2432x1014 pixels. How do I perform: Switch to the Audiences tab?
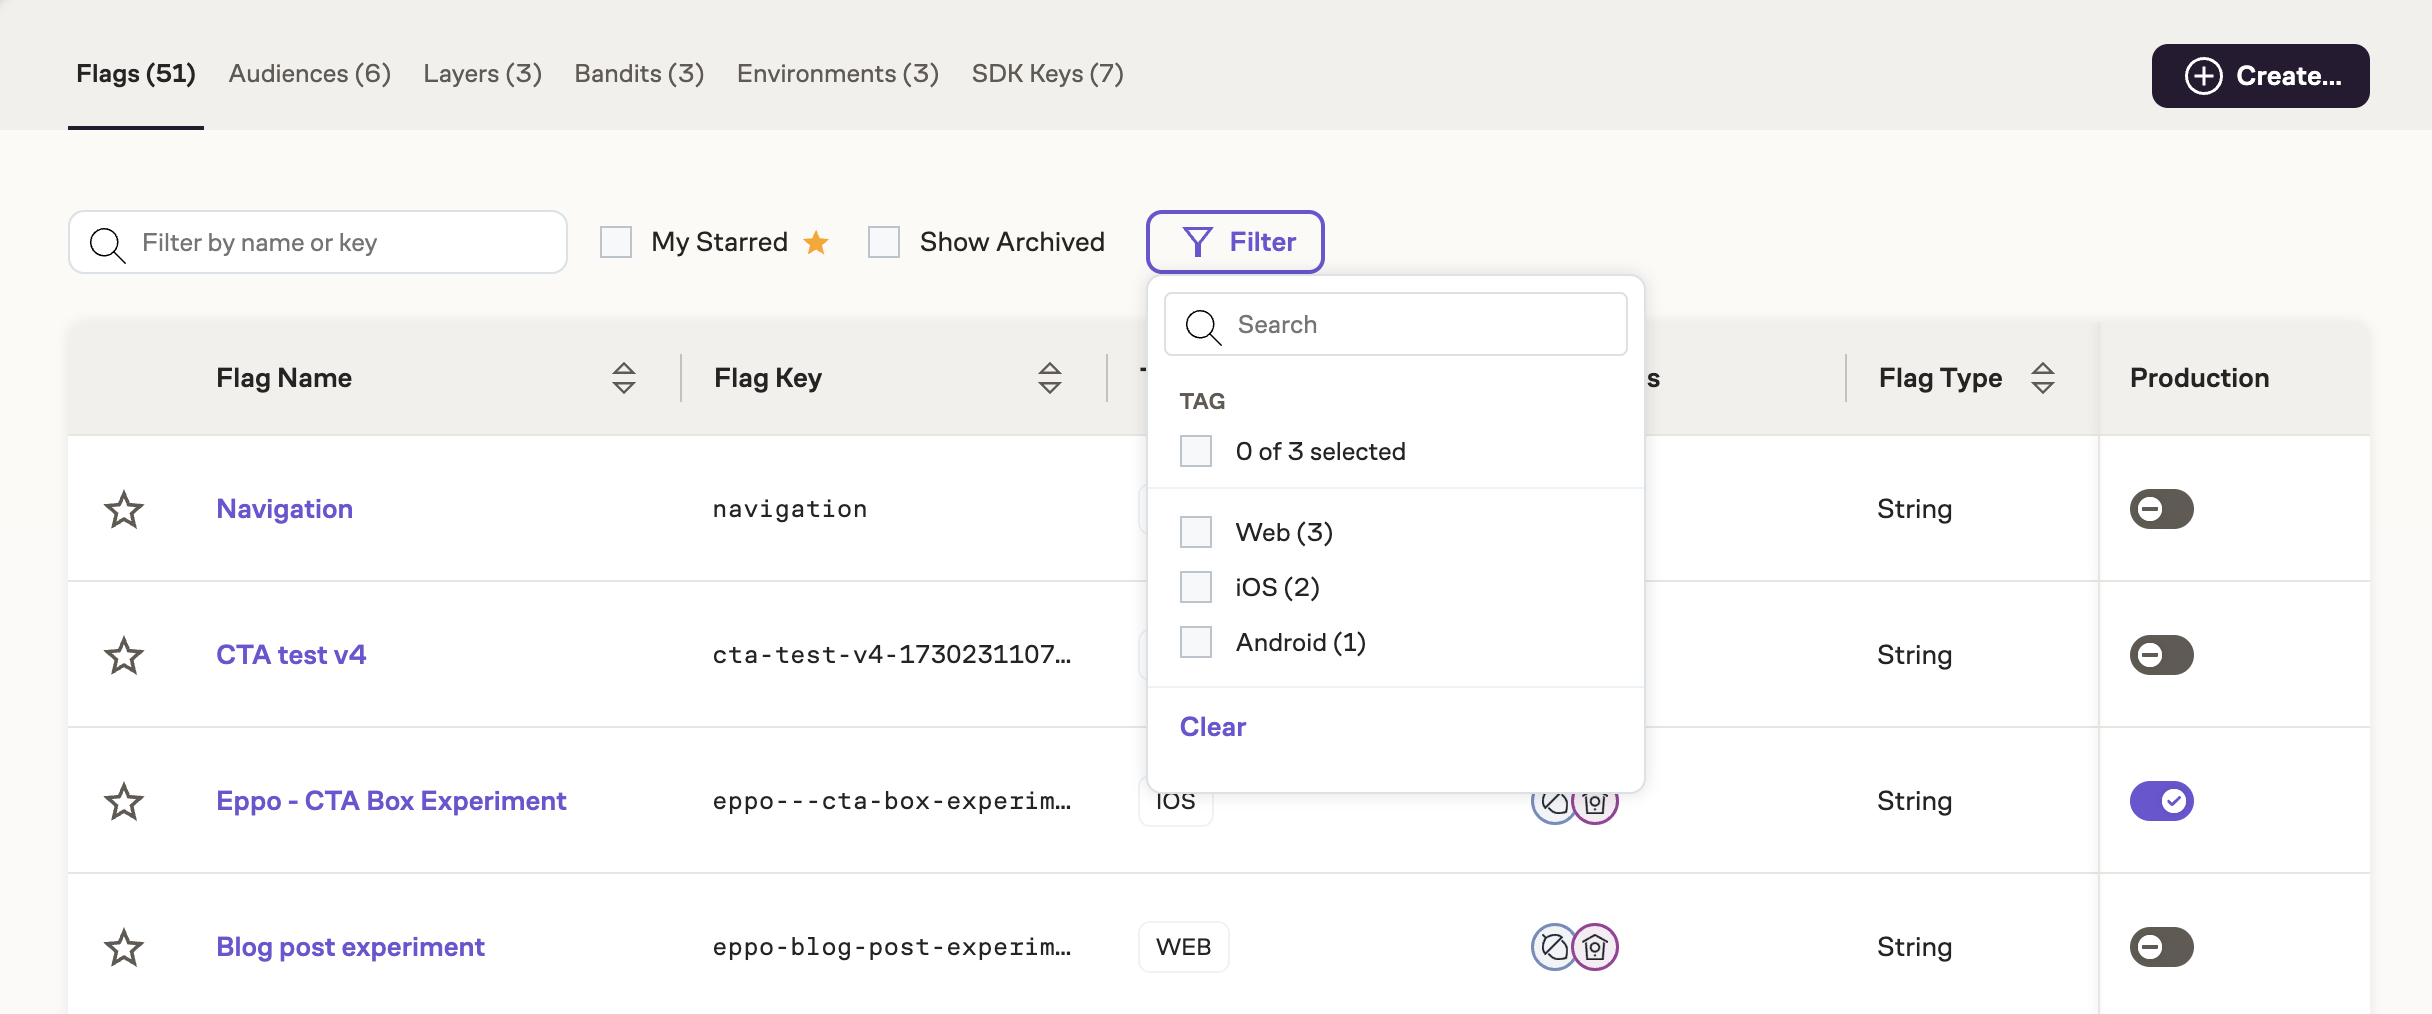308,73
